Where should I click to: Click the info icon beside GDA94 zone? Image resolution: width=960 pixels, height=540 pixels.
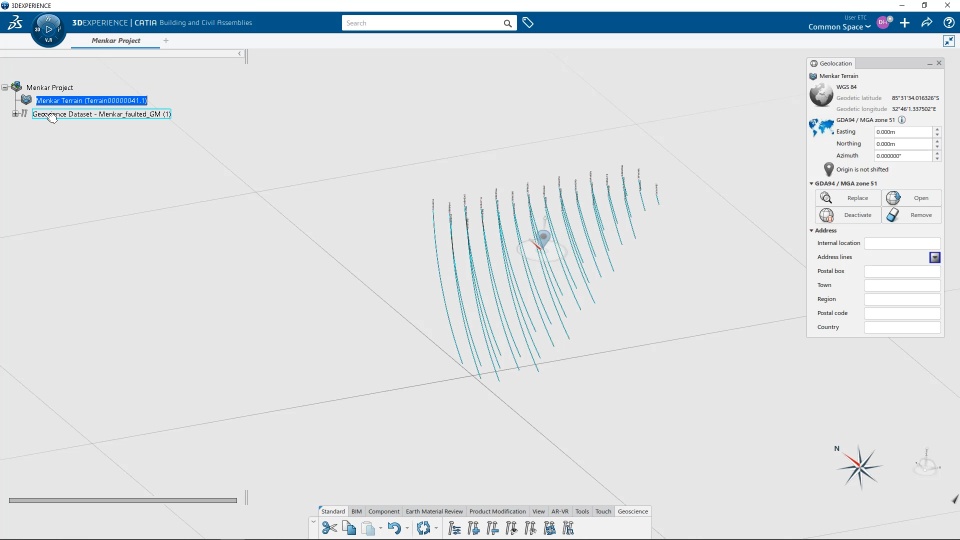(x=902, y=120)
